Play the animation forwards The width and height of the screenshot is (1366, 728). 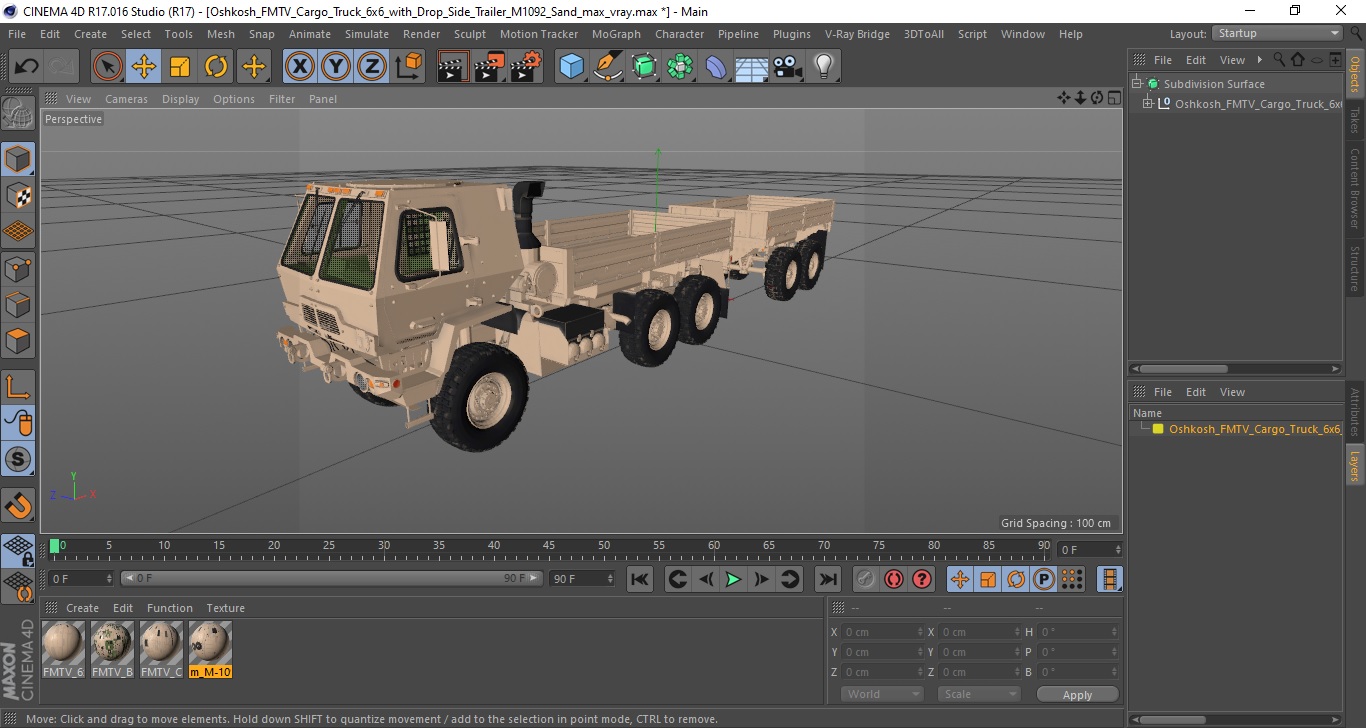[733, 579]
